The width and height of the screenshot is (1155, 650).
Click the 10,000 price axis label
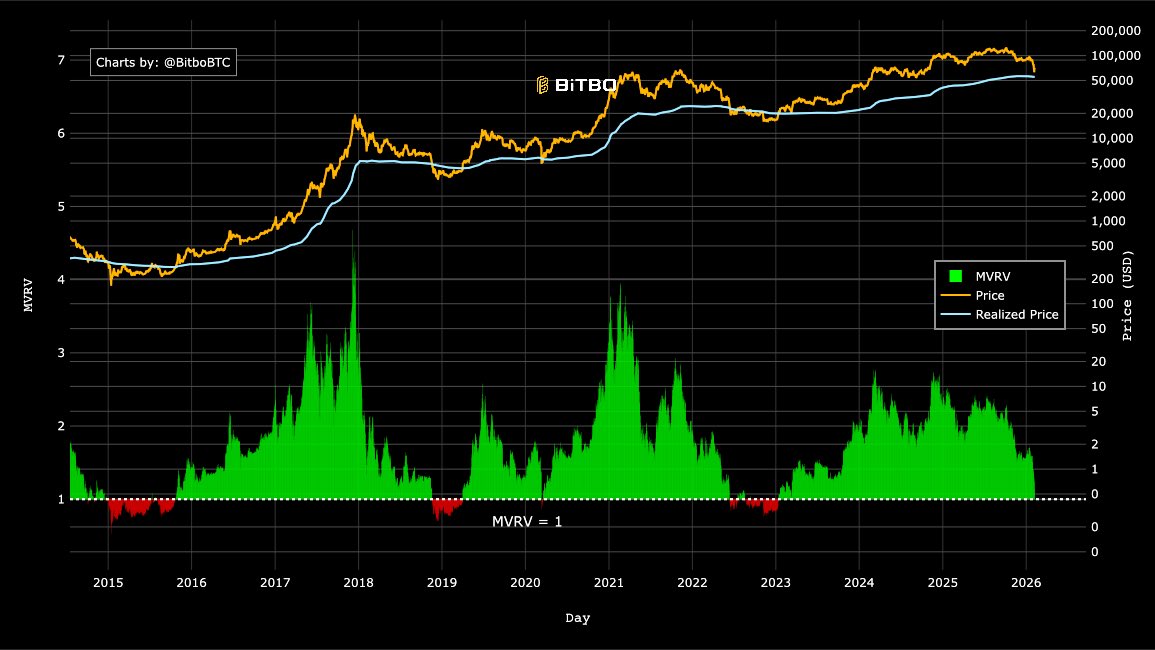[x=1112, y=139]
